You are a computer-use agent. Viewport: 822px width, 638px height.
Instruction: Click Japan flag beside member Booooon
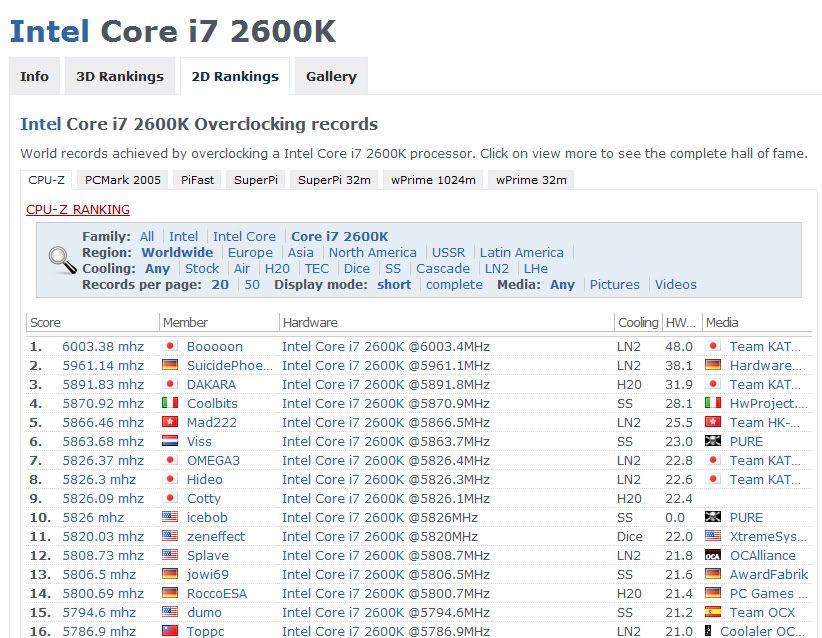coord(169,347)
